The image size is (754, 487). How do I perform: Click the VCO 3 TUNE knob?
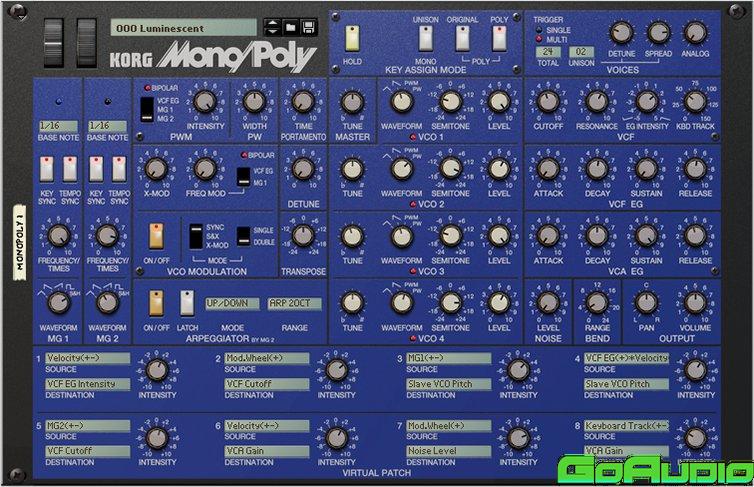(x=352, y=236)
